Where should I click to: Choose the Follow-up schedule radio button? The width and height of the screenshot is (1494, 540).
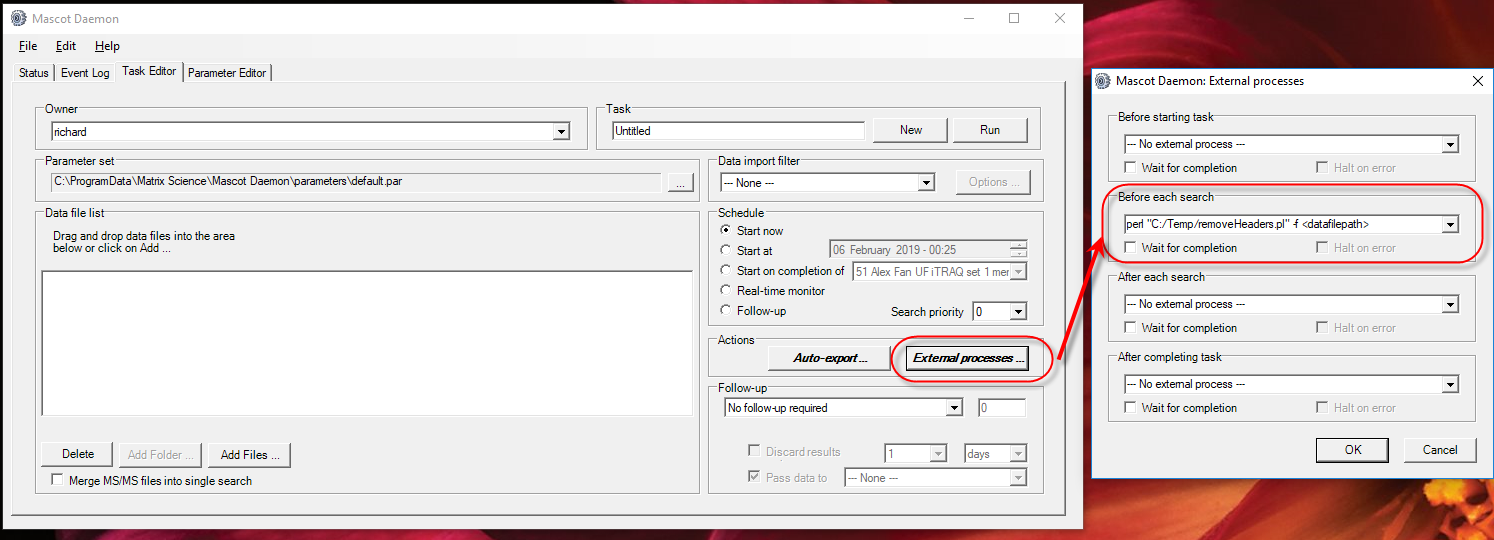coord(727,311)
